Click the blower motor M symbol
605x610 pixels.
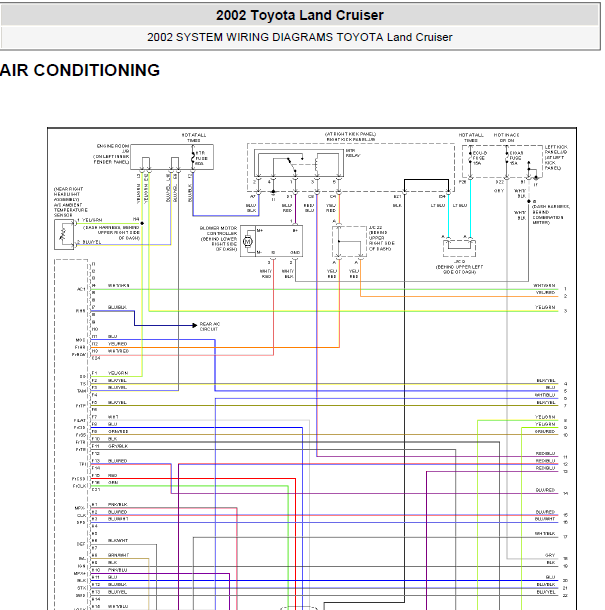click(247, 242)
